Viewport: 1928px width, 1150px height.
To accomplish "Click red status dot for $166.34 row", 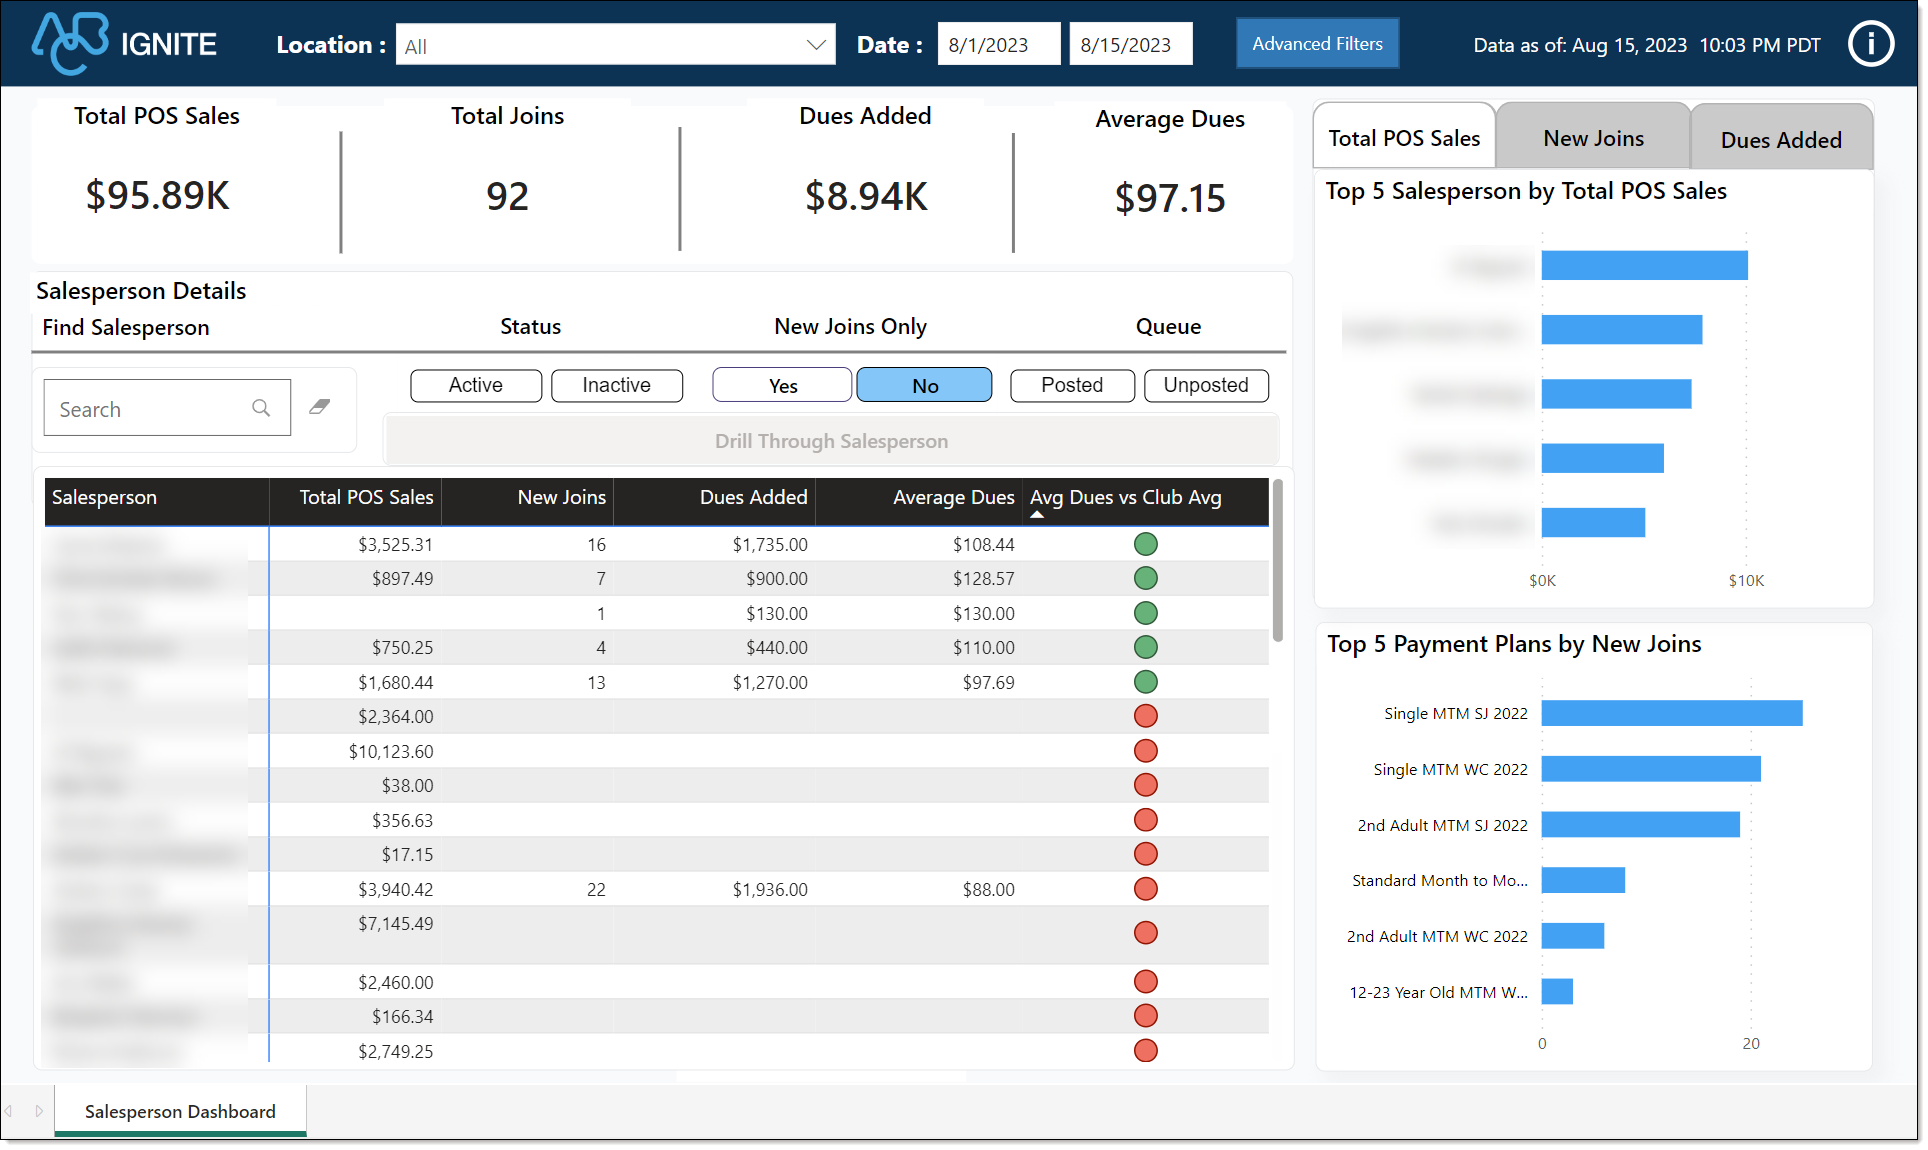I will point(1146,1016).
